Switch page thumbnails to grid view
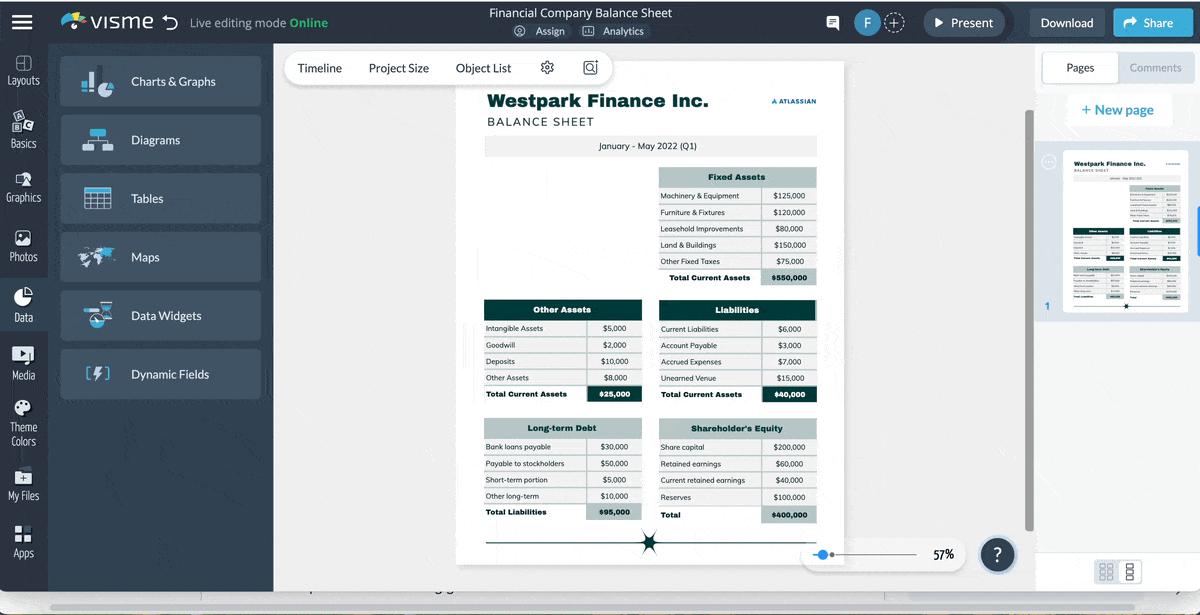 (x=1106, y=572)
